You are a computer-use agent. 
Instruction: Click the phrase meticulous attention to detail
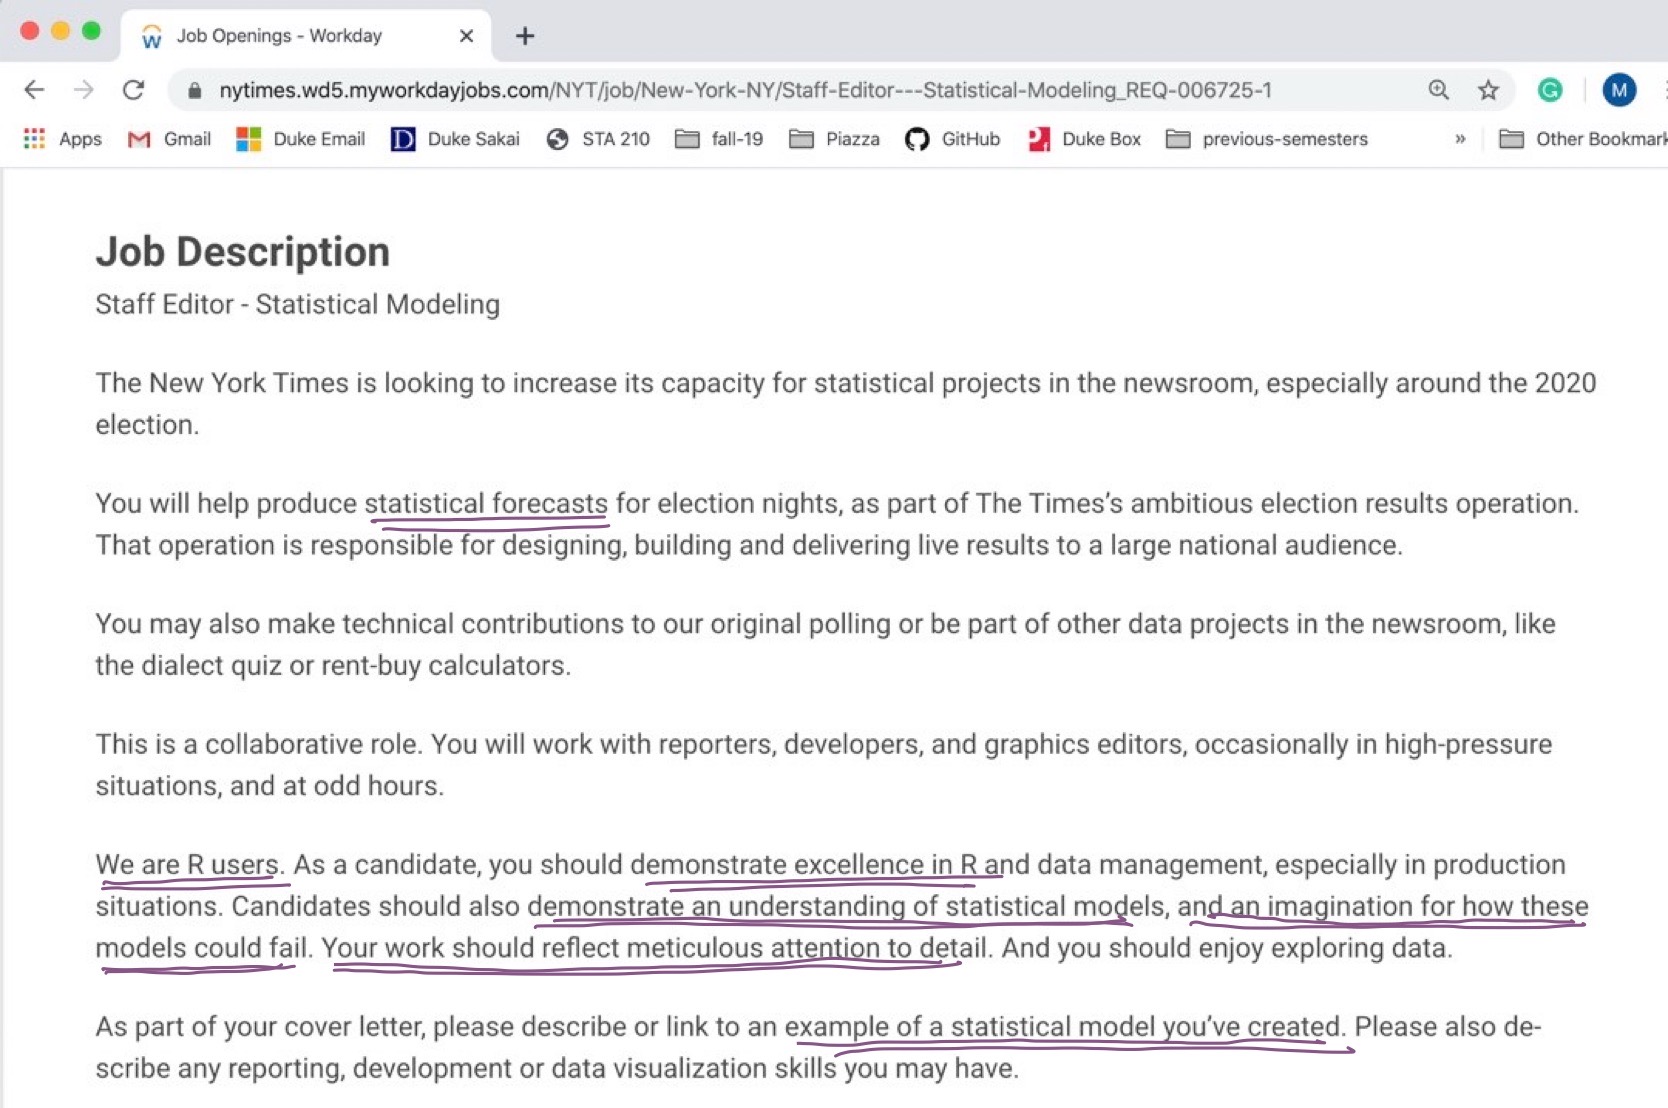(x=807, y=948)
